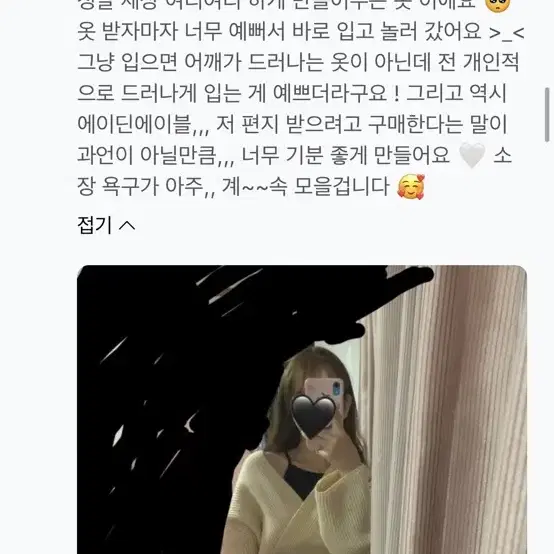Click the word 에이딘에이블 in the review

pos(134,125)
